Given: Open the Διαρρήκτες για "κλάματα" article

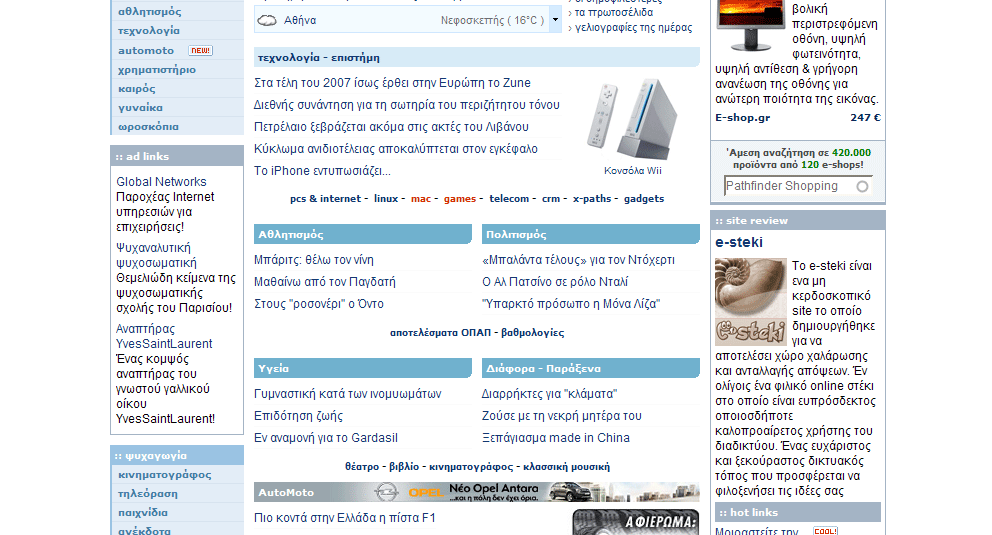Looking at the screenshot, I should (x=549, y=394).
